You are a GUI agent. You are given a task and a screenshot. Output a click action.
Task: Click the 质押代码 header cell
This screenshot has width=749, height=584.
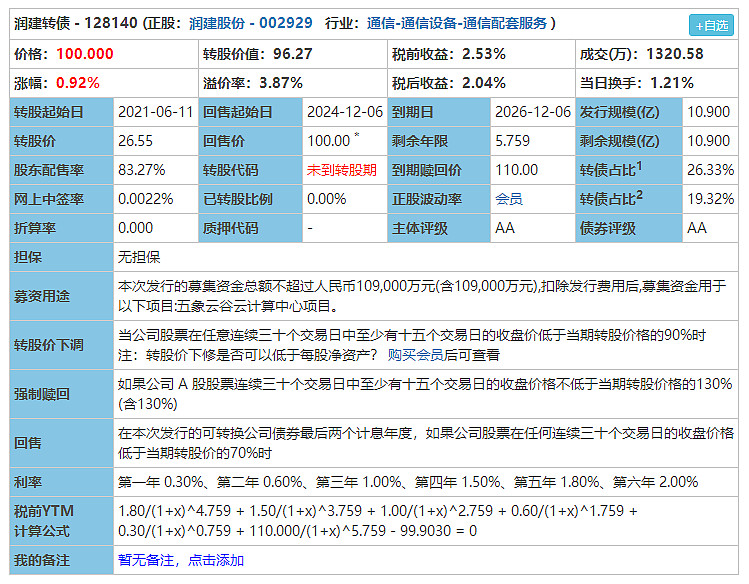250,228
